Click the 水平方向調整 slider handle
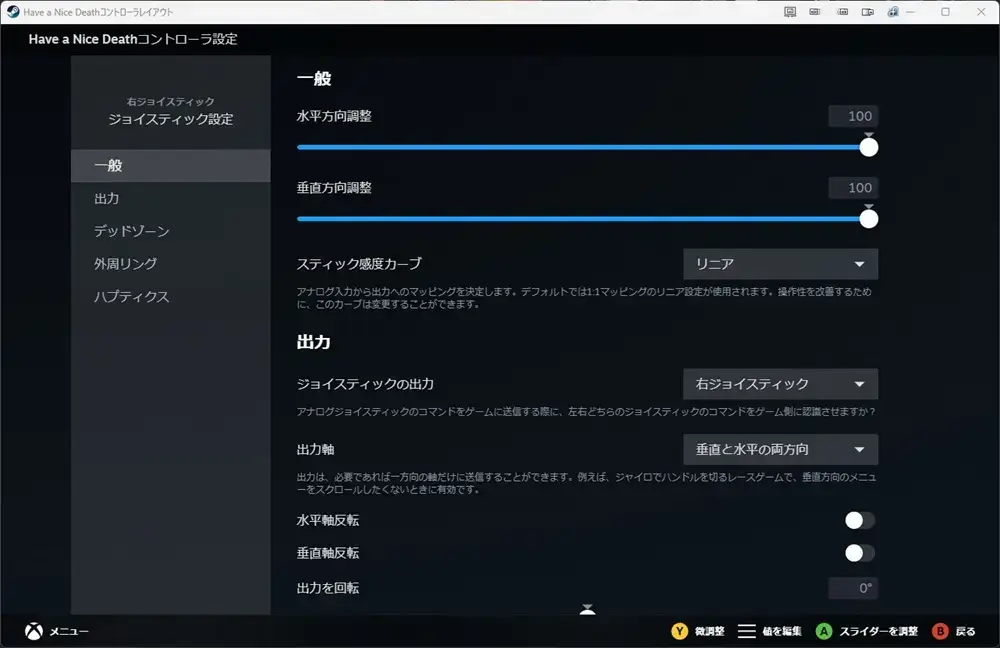This screenshot has height=648, width=1000. pyautogui.click(x=869, y=147)
